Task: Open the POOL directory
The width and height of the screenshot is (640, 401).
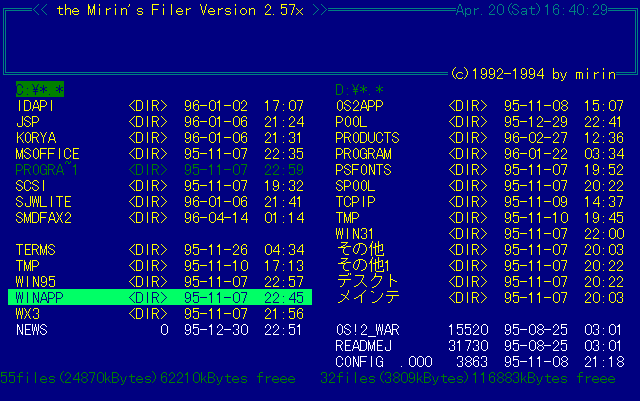Action: tap(480, 122)
